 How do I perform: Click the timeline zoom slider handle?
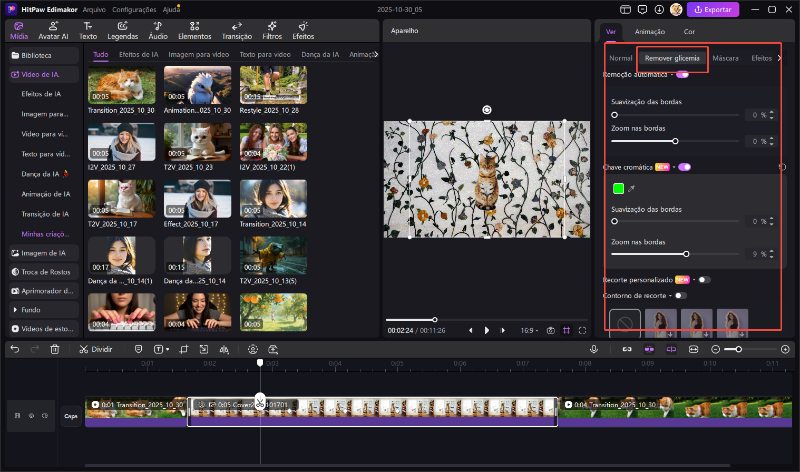tap(738, 349)
